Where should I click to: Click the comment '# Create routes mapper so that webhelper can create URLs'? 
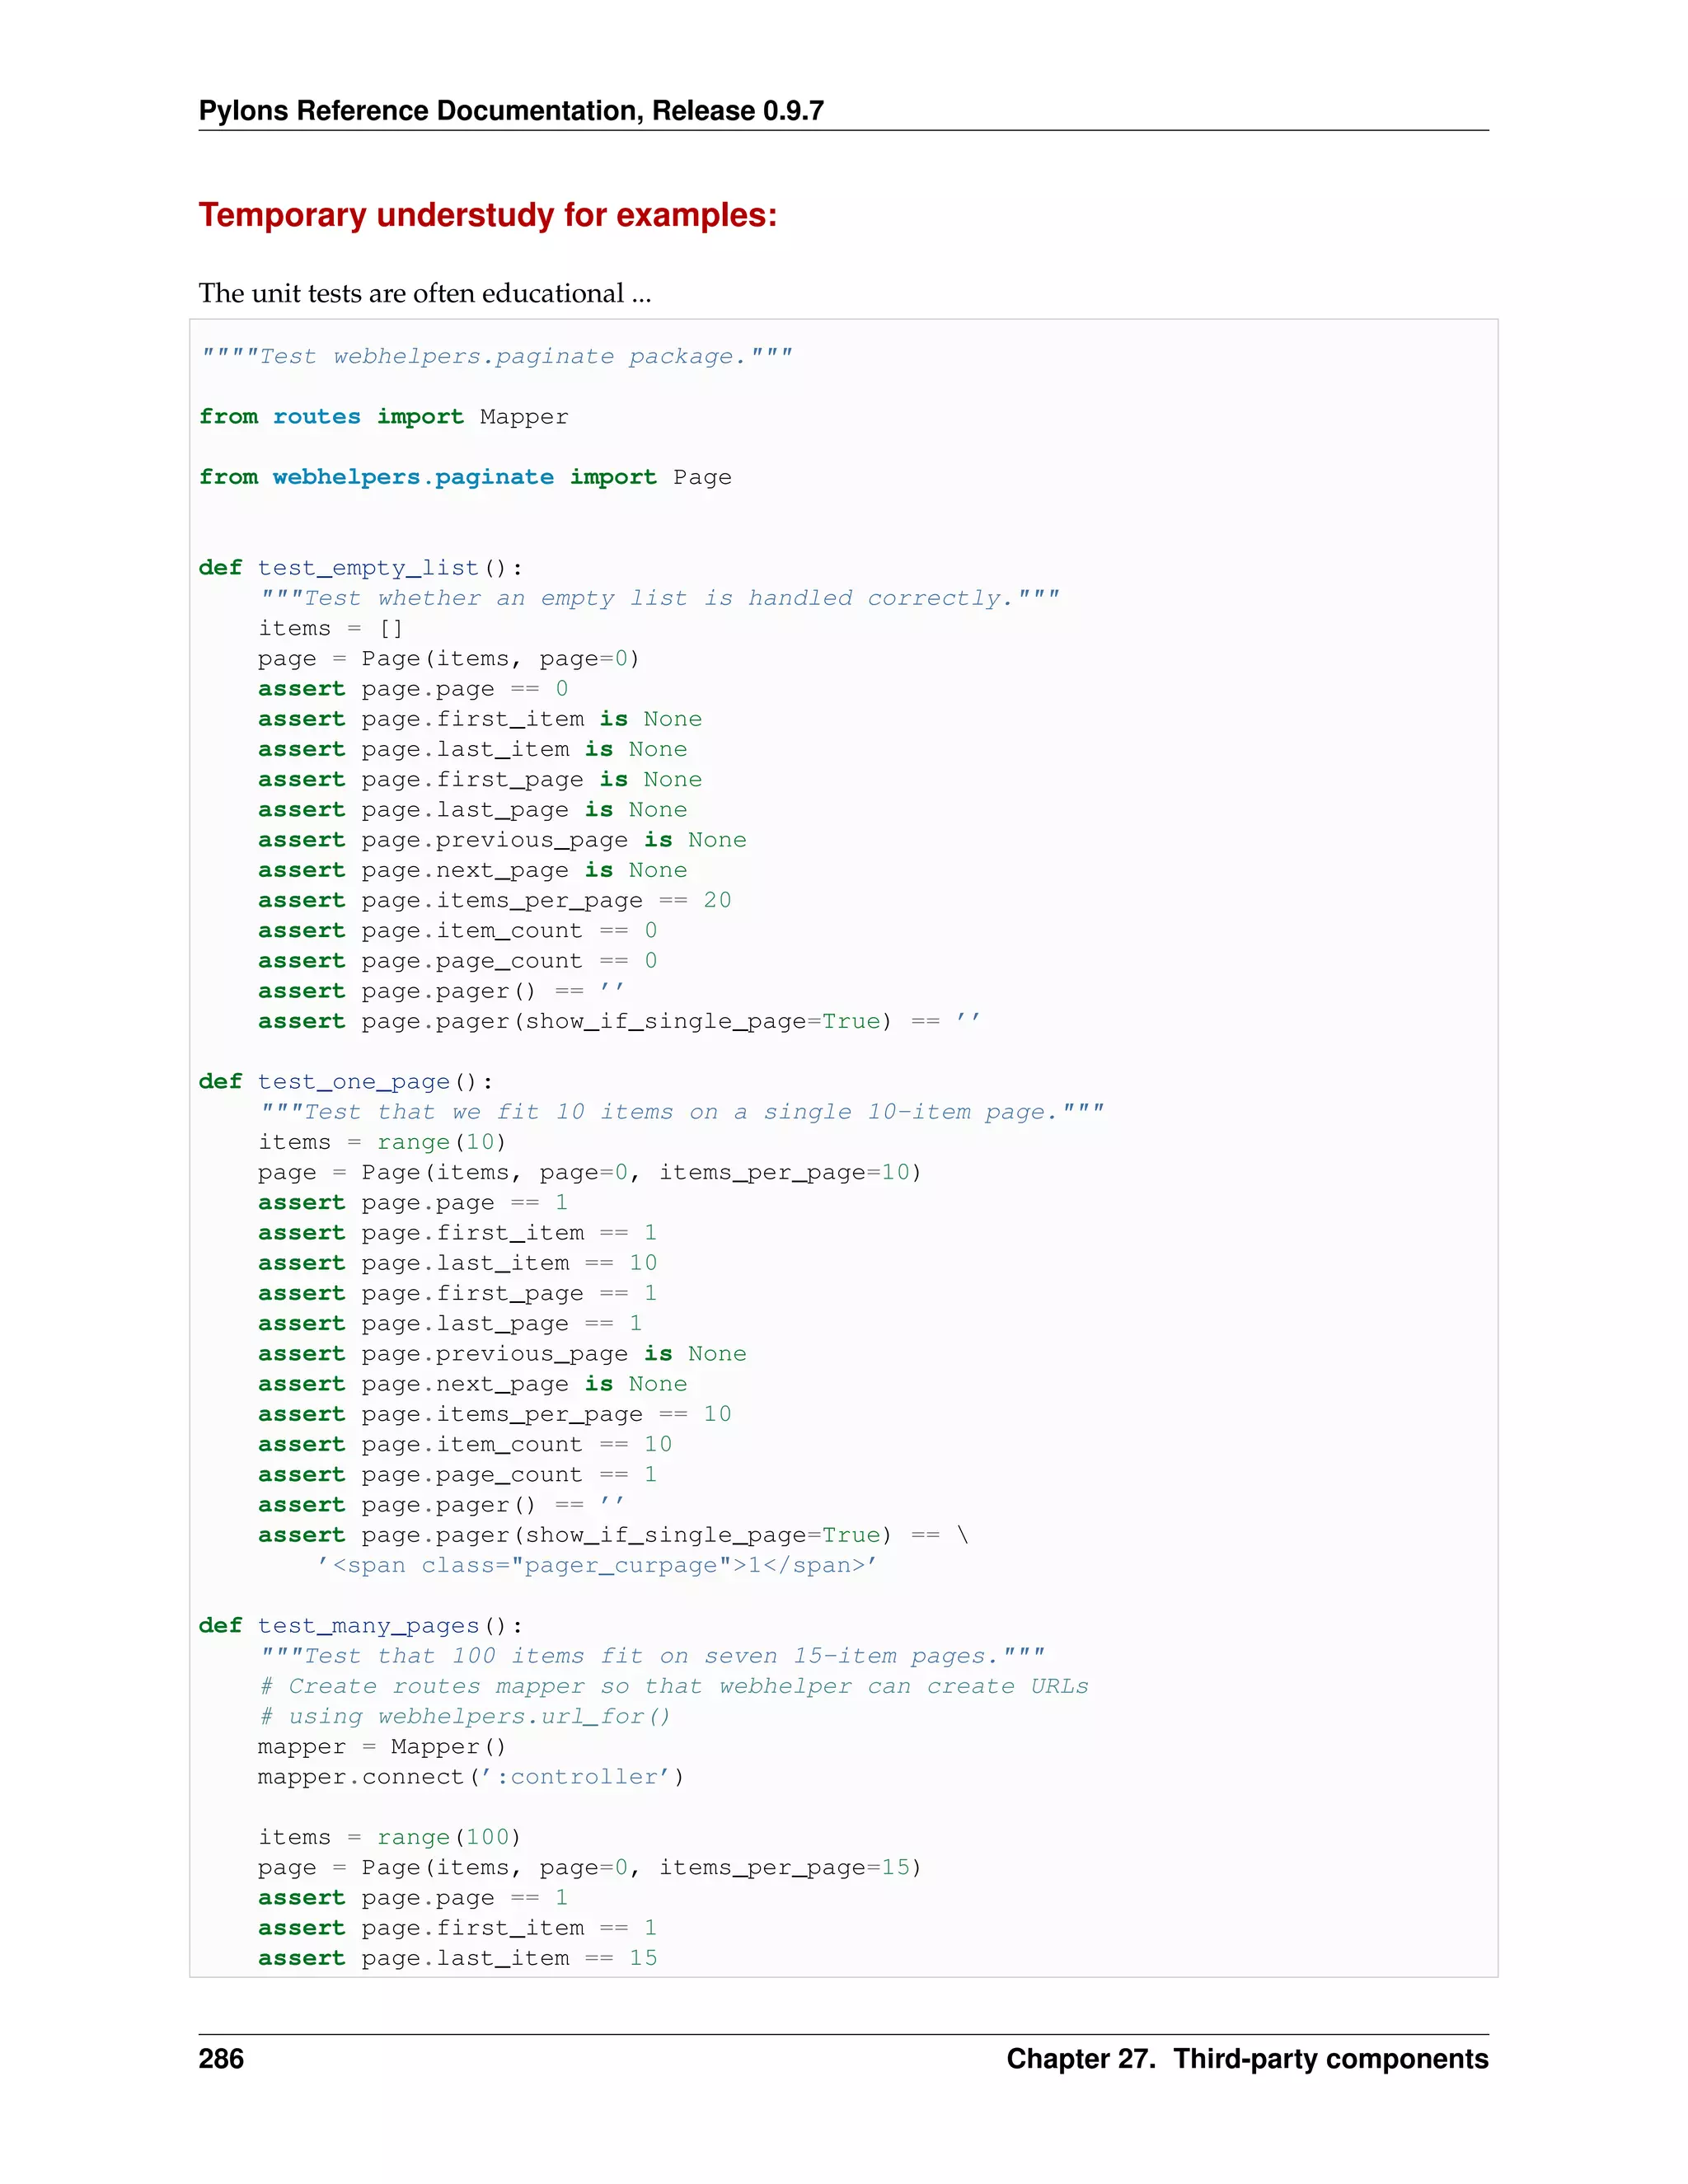(674, 1686)
